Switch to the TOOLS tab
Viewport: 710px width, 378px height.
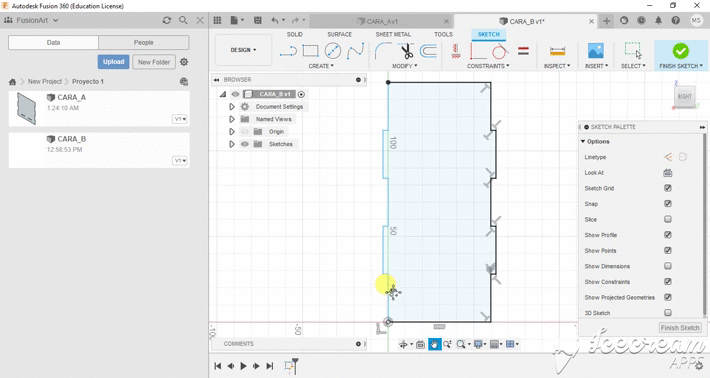tap(443, 34)
